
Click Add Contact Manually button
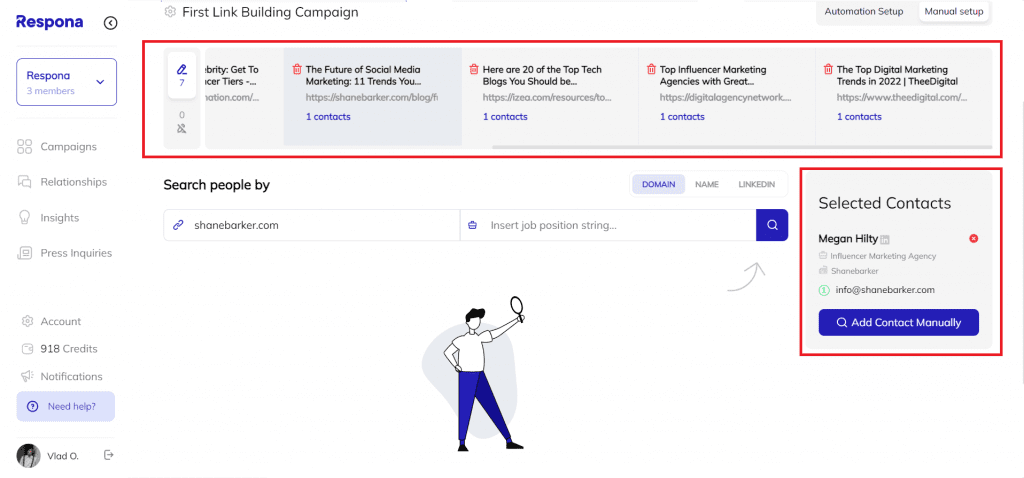[899, 323]
